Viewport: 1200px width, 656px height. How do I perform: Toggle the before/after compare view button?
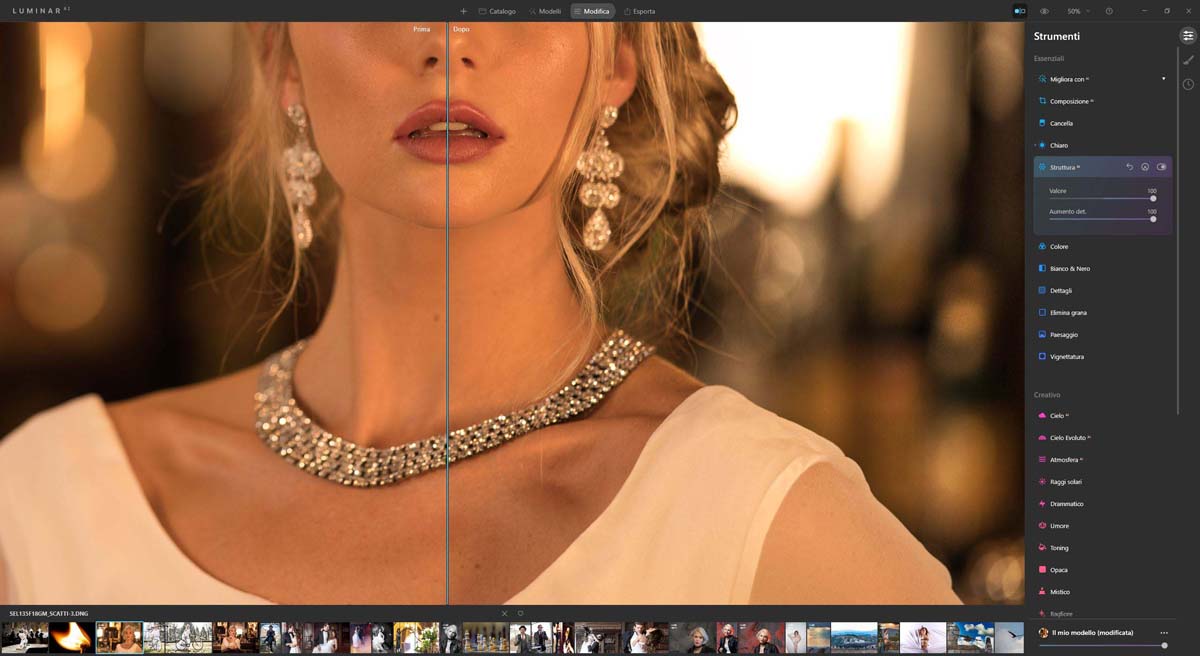click(x=1020, y=11)
